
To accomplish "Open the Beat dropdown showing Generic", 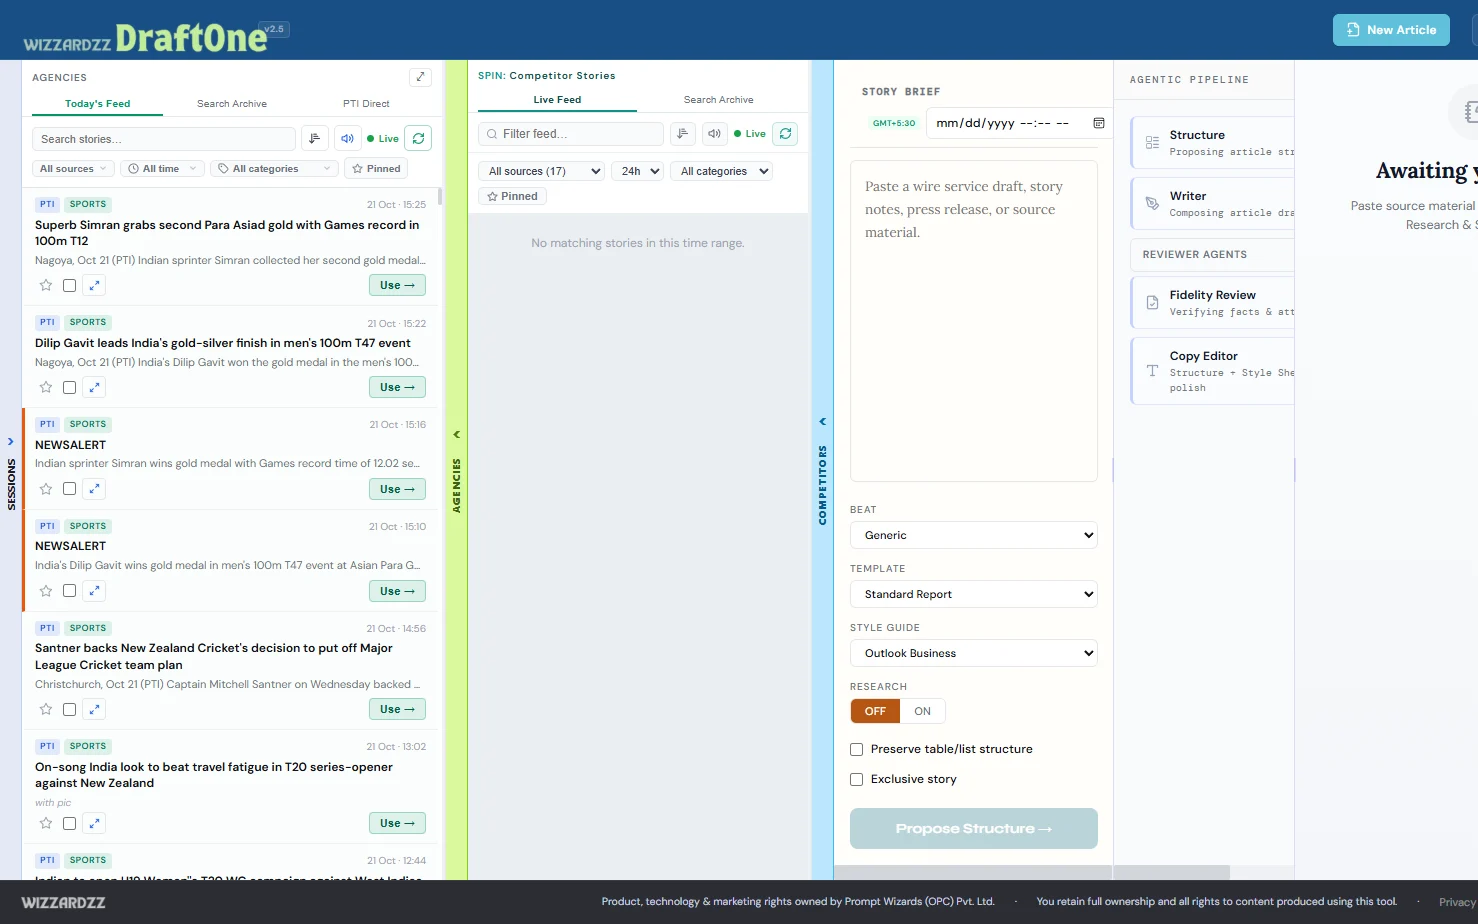I will 974,535.
